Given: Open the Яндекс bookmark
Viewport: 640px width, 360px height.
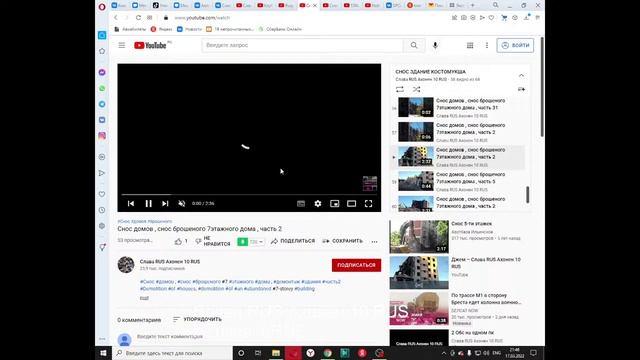Looking at the screenshot, I should 161,29.
